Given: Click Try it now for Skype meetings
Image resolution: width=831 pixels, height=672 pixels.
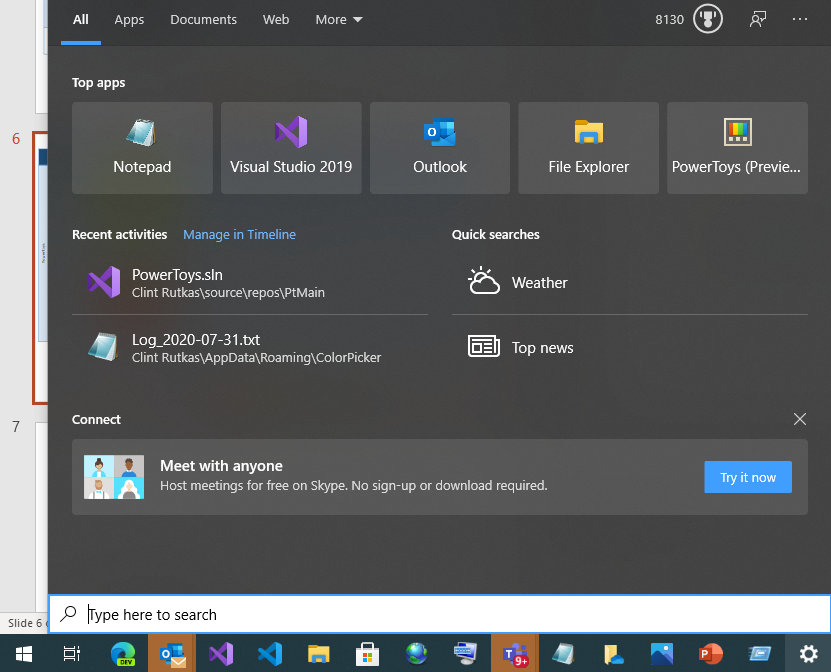Looking at the screenshot, I should (747, 477).
